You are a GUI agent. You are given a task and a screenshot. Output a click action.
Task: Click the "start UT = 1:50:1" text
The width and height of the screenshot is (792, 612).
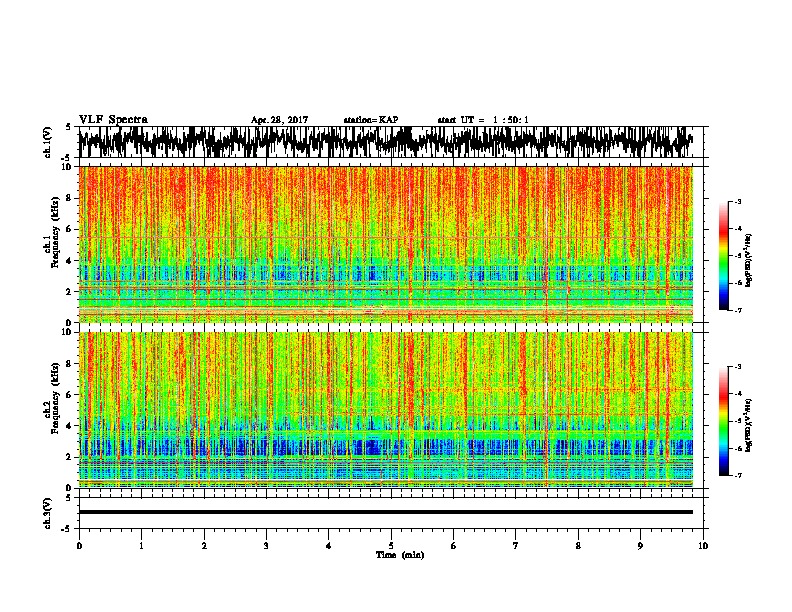click(483, 120)
